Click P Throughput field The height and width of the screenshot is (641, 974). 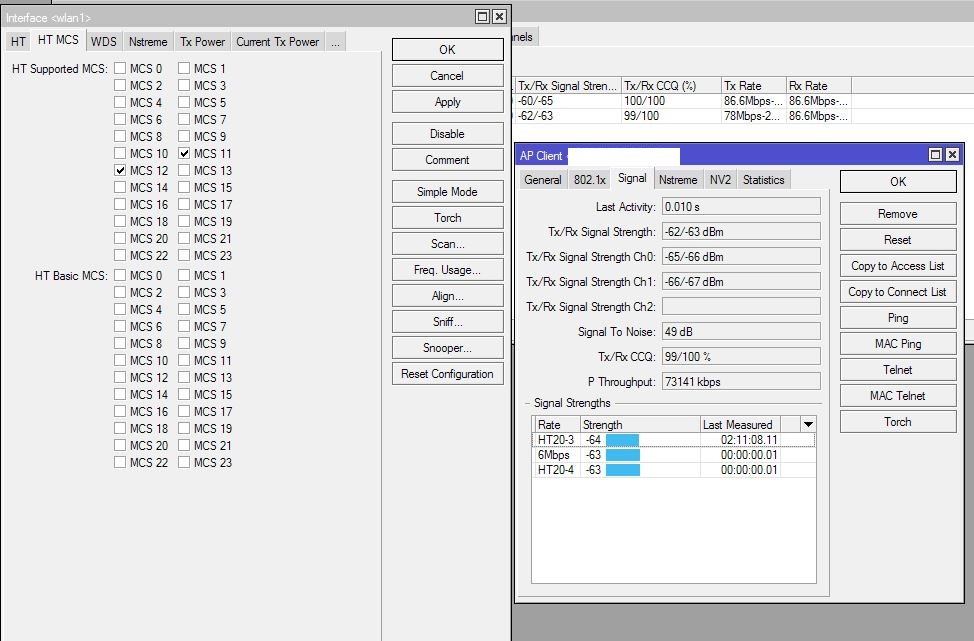[x=741, y=381]
